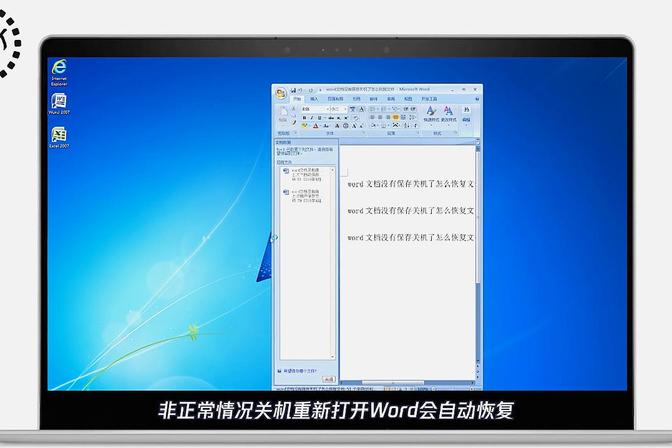Open the Underline style dropdown arrow
This screenshot has width=672, height=448.
point(325,118)
